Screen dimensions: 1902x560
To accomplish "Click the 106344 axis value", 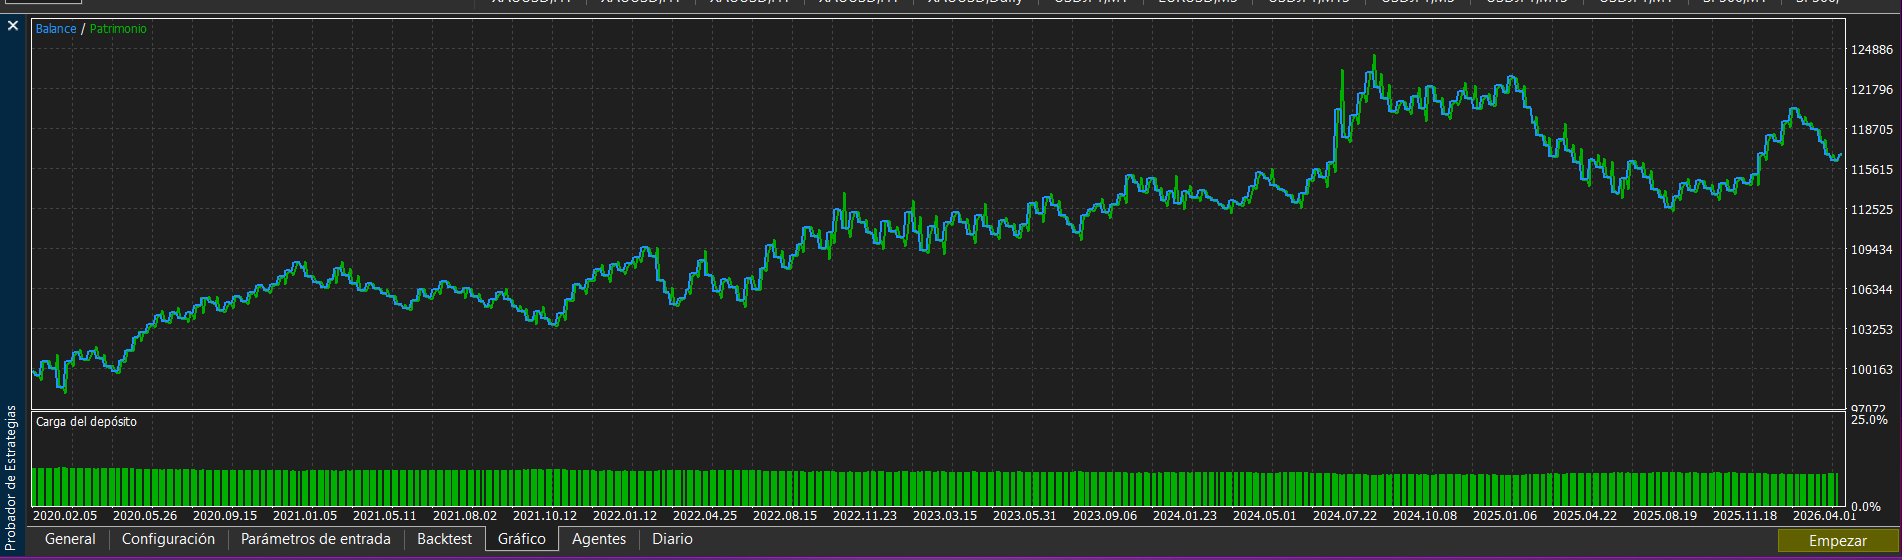I will tap(1871, 289).
